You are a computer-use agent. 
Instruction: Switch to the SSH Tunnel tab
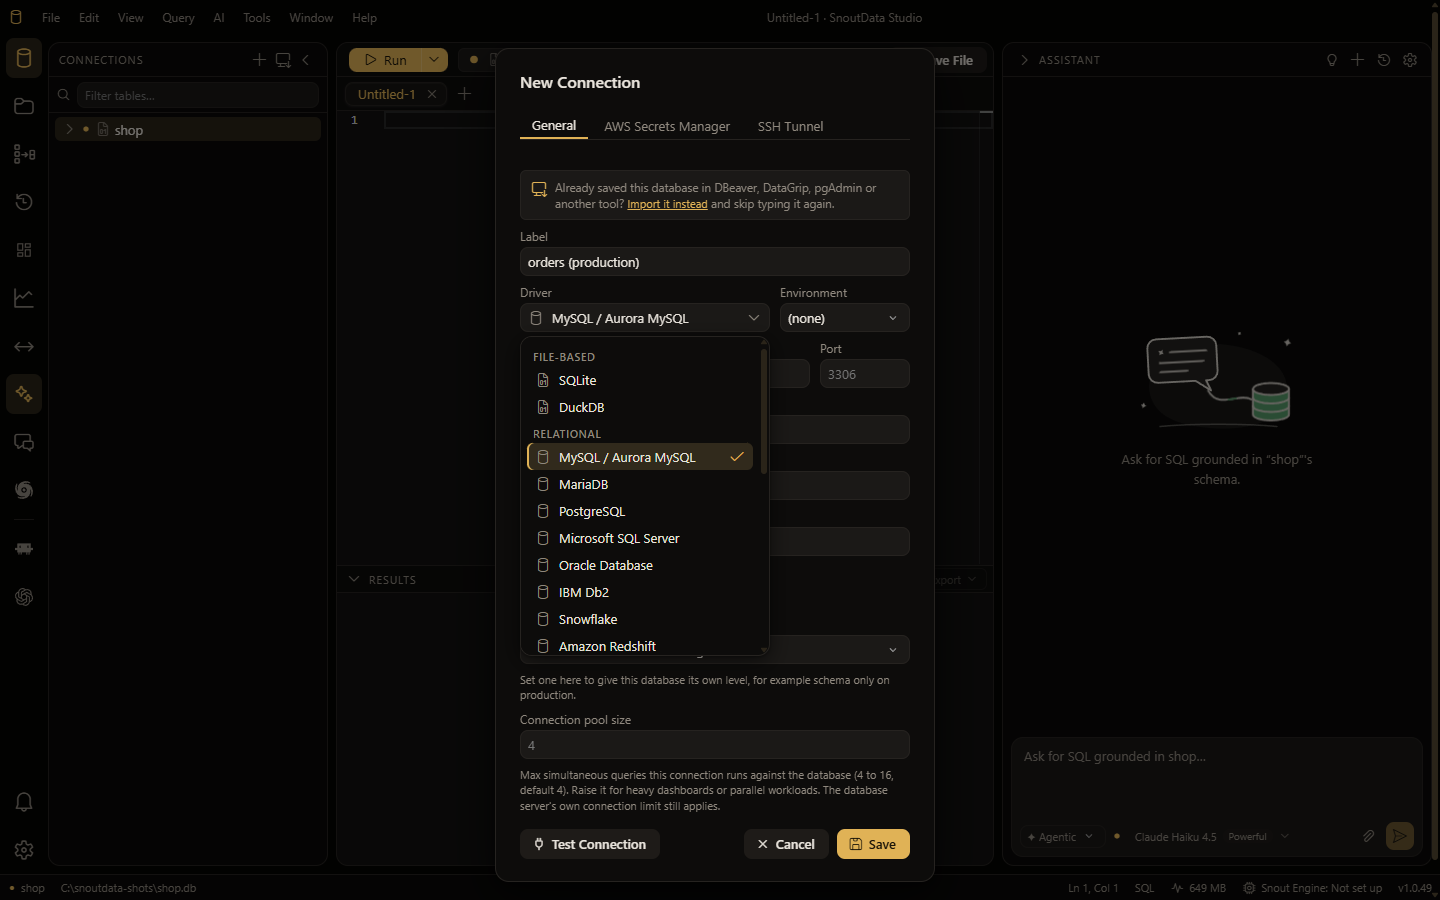[x=790, y=126]
